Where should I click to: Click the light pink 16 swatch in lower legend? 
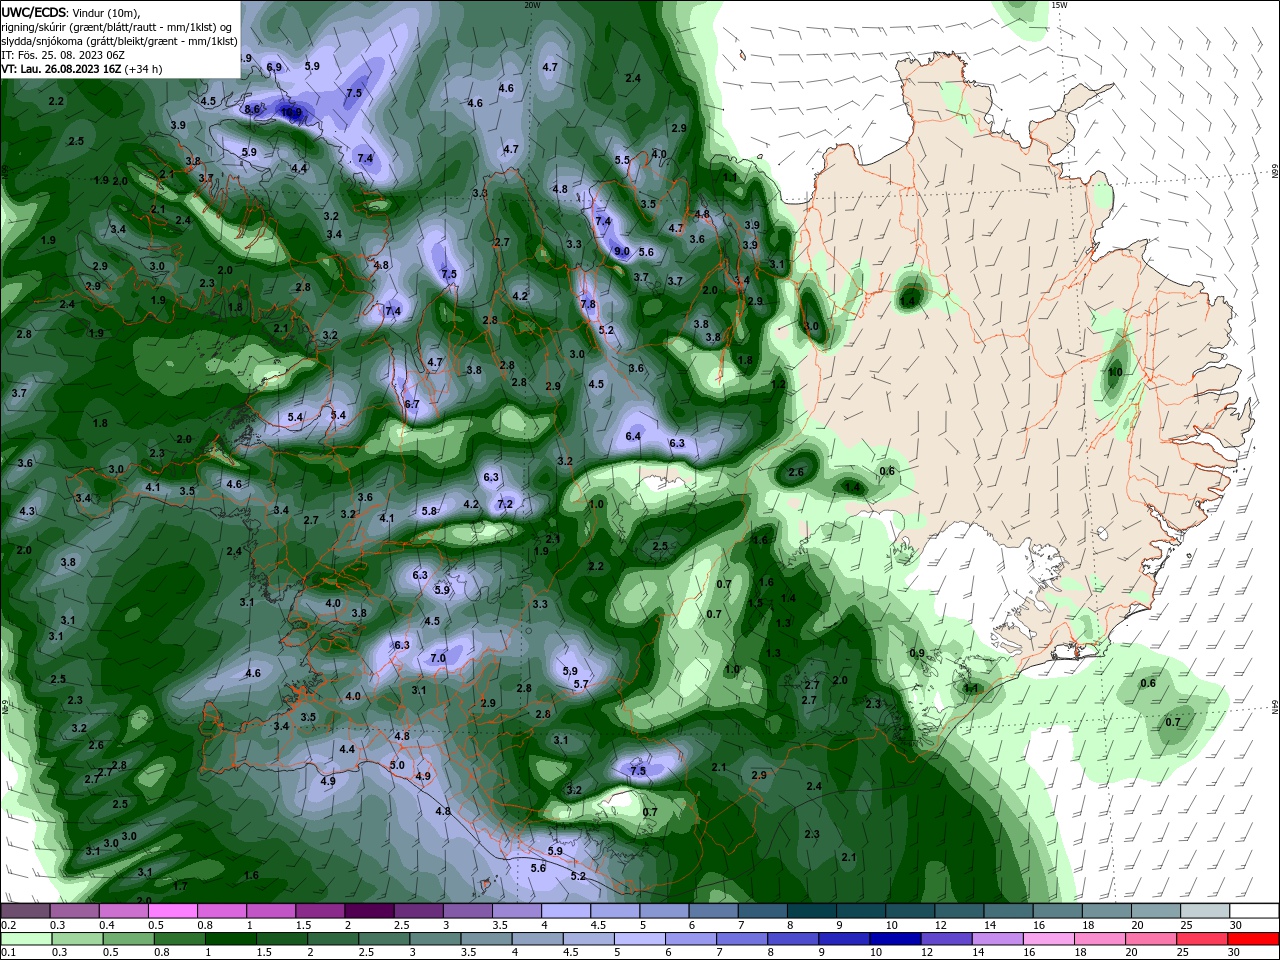pos(1049,940)
